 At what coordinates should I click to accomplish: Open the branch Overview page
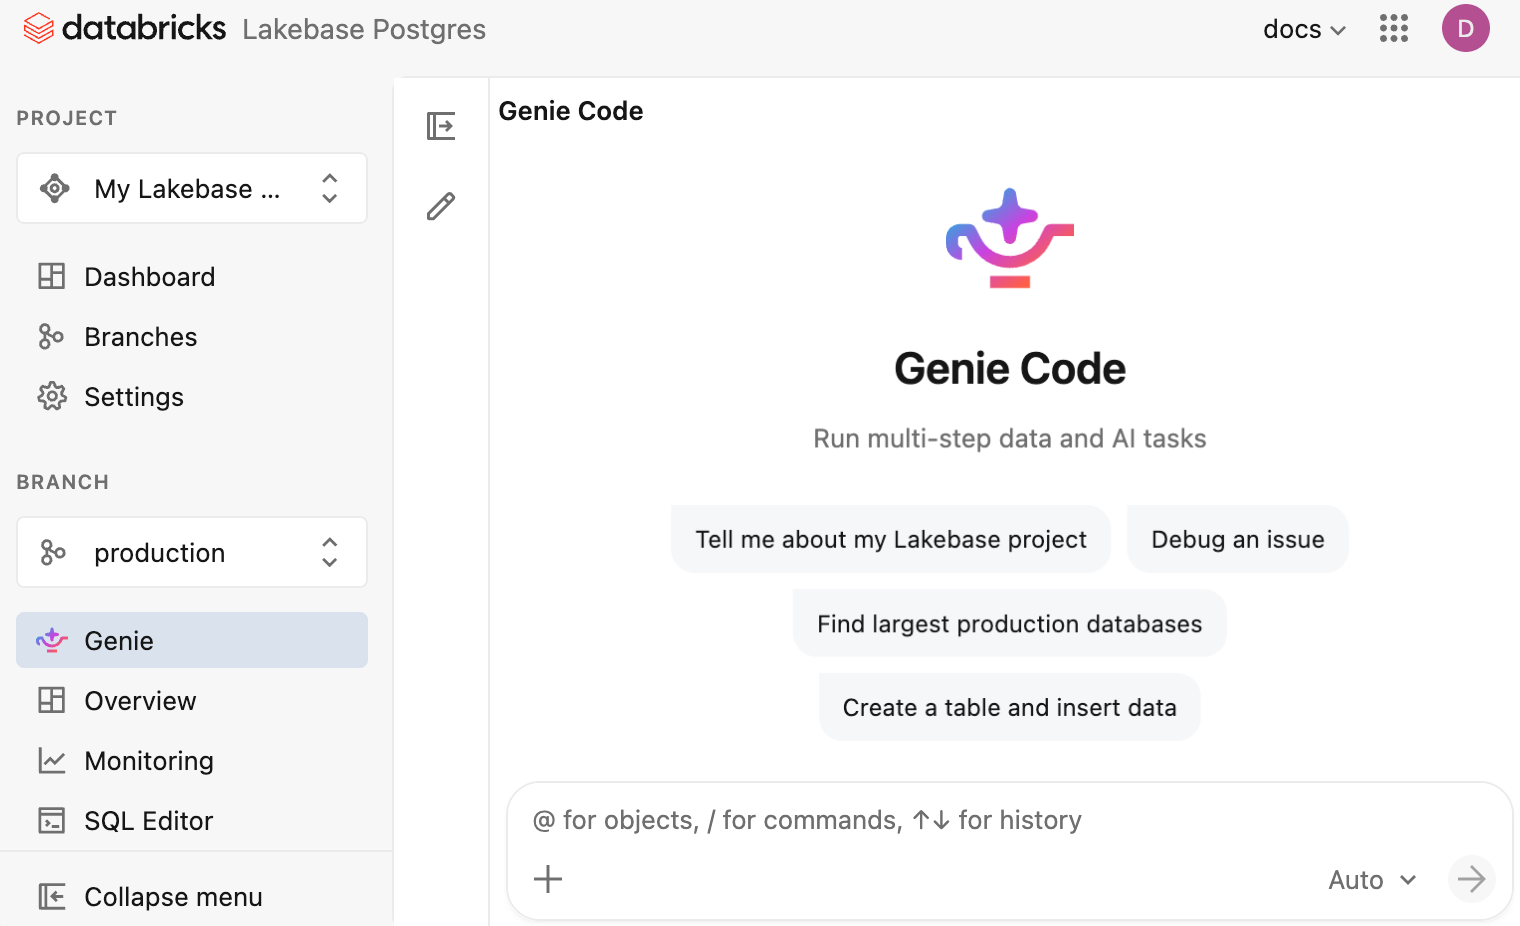click(x=192, y=700)
